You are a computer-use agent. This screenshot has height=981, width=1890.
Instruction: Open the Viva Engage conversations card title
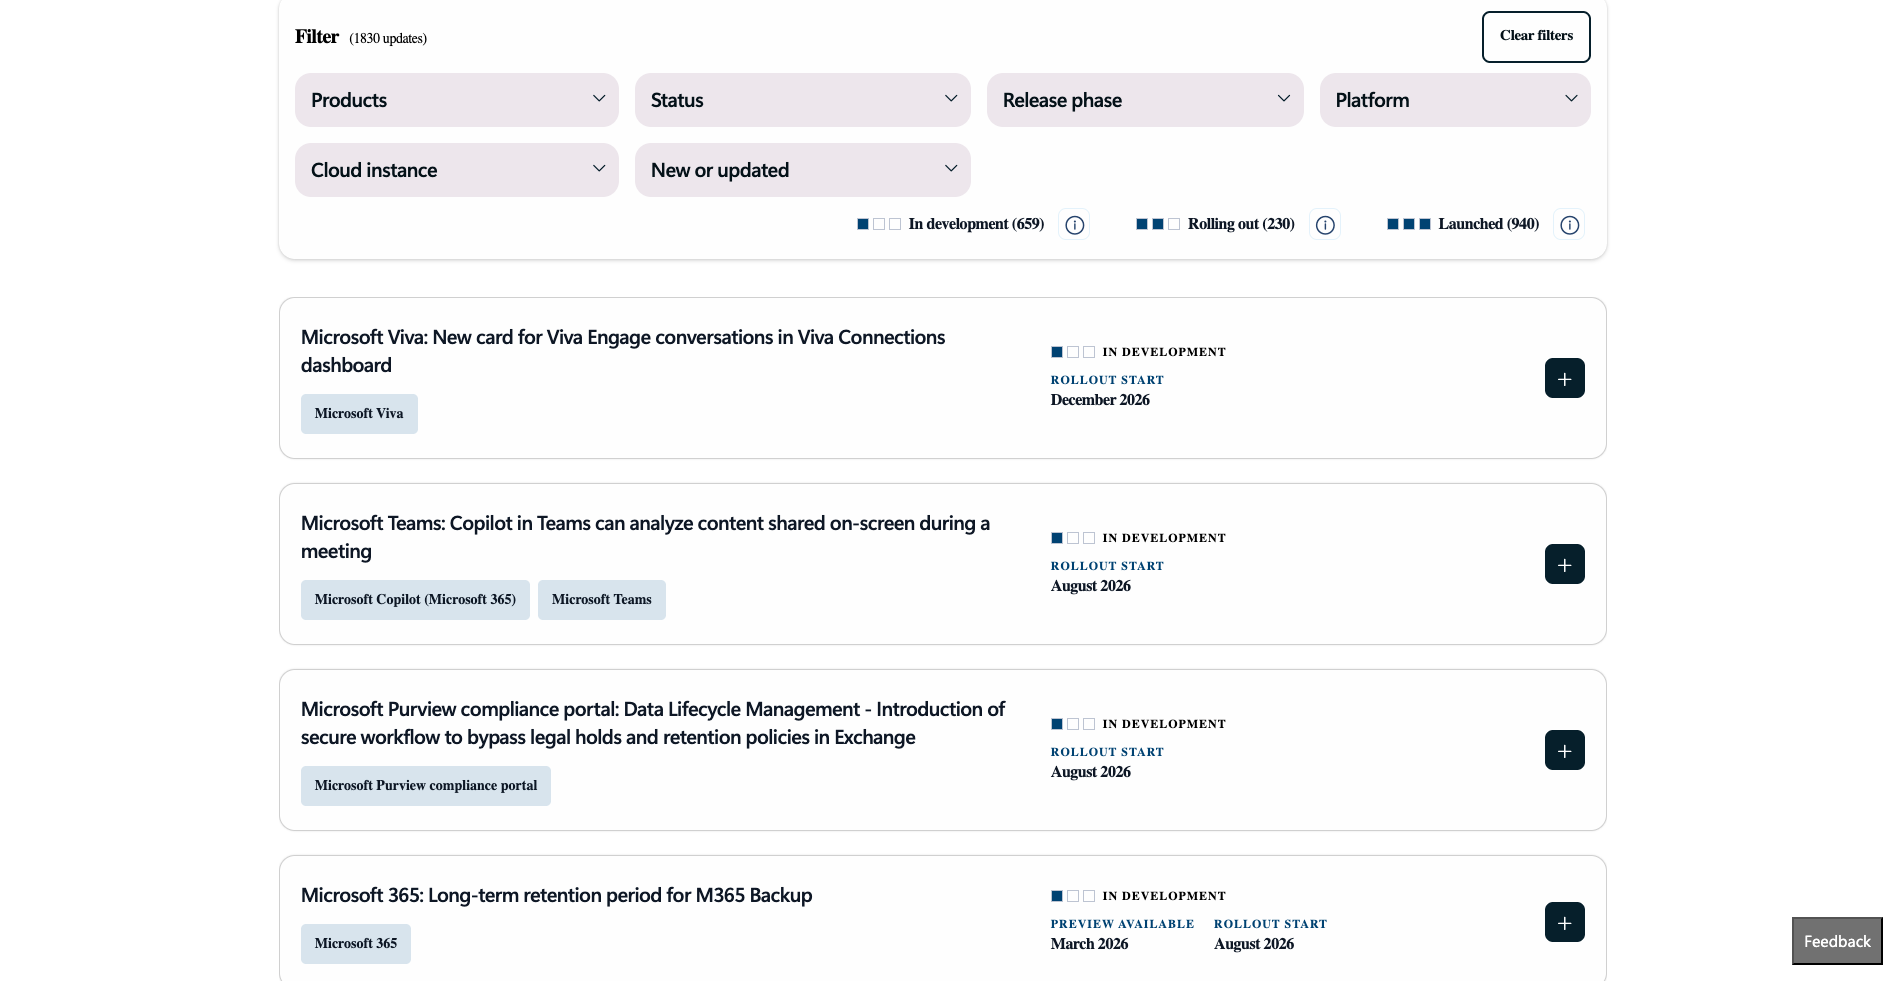click(x=623, y=351)
